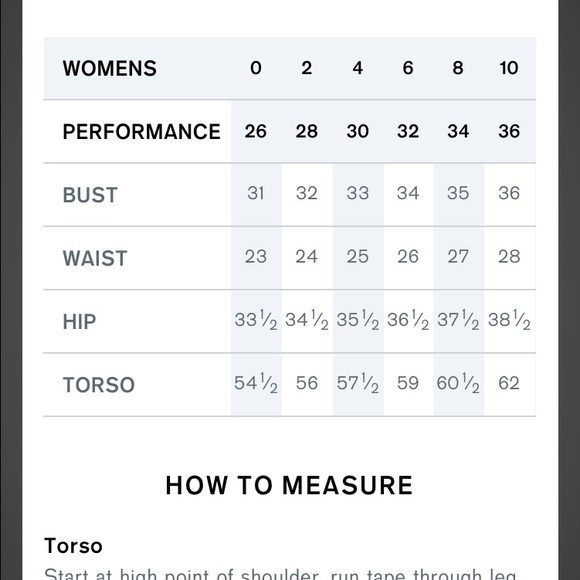Click the HOW TO MEASURE heading
Image resolution: width=580 pixels, height=580 pixels.
[289, 485]
